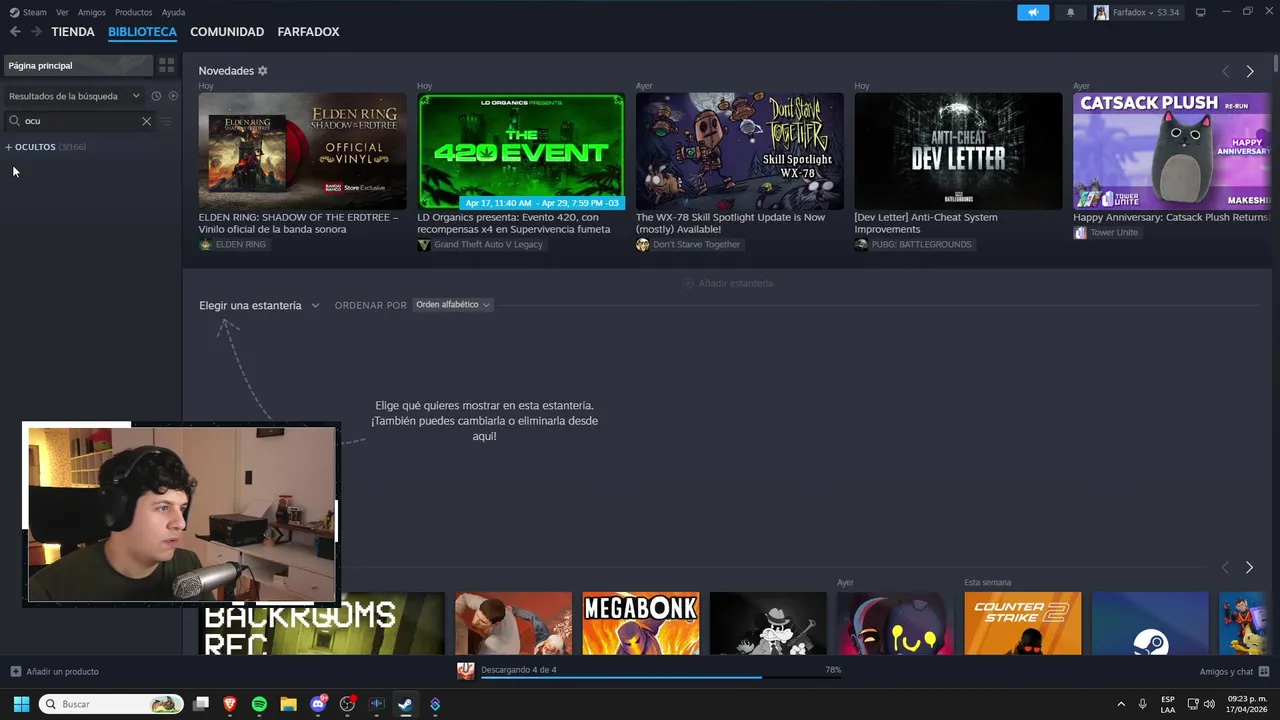Show ready-to-play games filter icon
Screen dimensions: 1280x720
point(173,96)
